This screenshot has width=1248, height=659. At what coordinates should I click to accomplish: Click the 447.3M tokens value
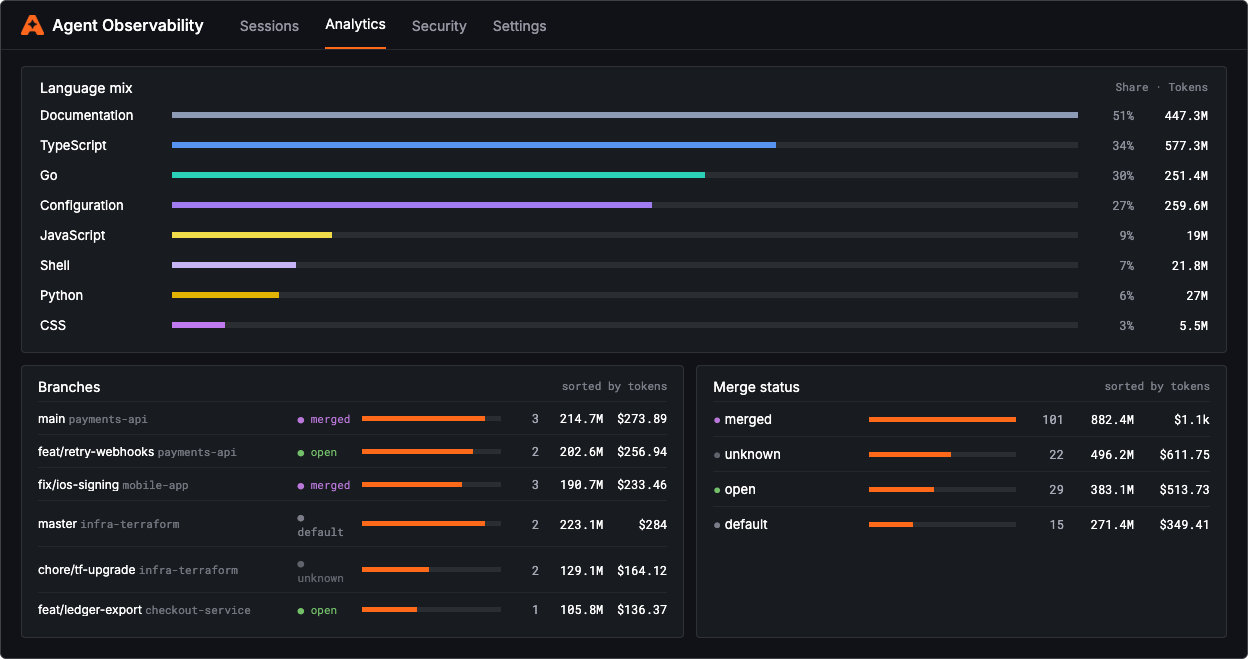(1186, 116)
